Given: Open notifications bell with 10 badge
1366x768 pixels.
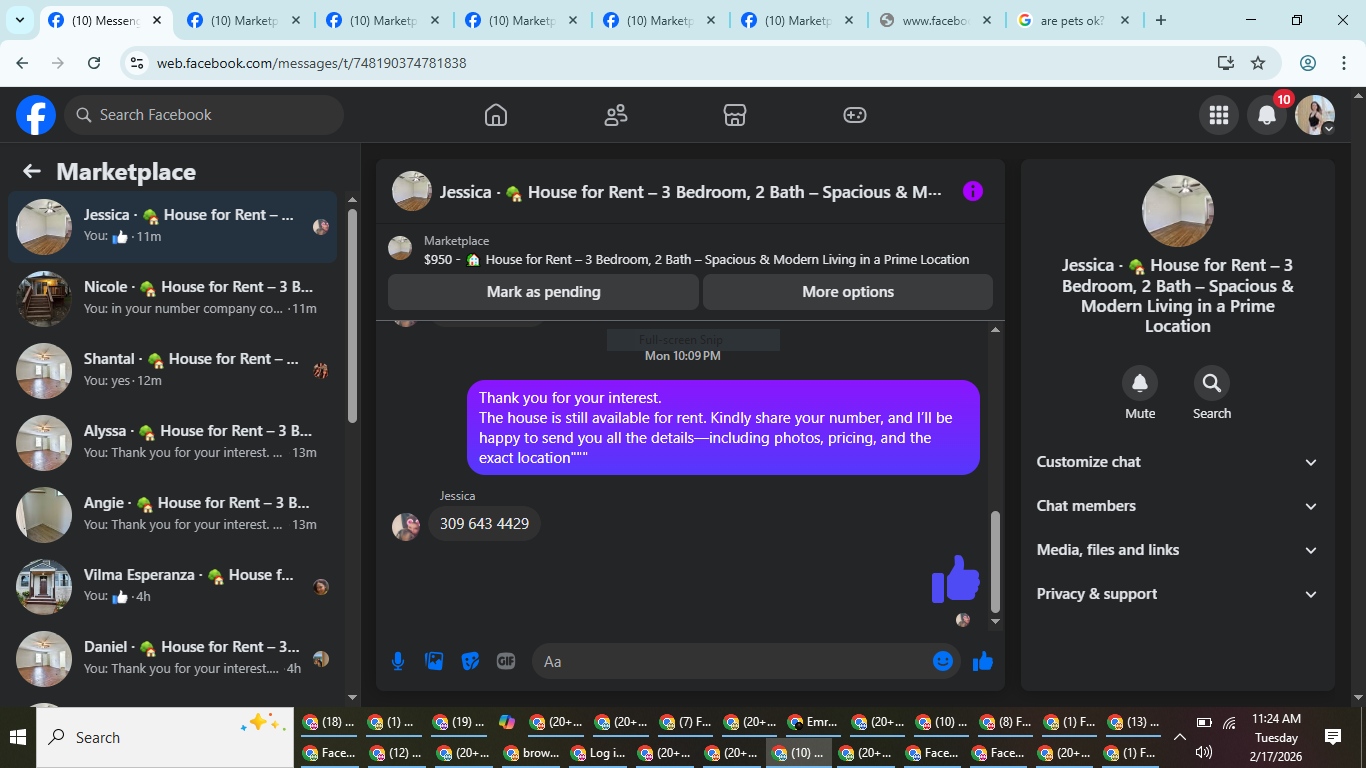Looking at the screenshot, I should 1267,115.
